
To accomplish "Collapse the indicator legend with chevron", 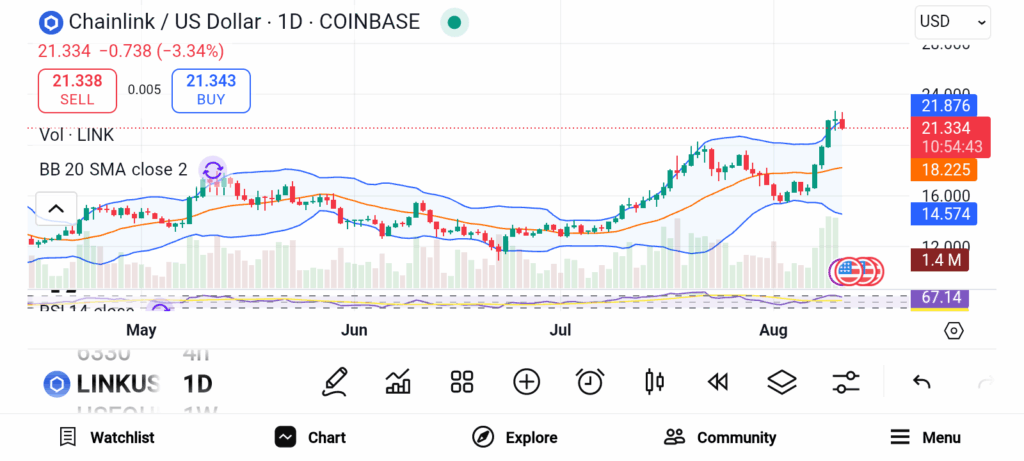I will (x=56, y=209).
